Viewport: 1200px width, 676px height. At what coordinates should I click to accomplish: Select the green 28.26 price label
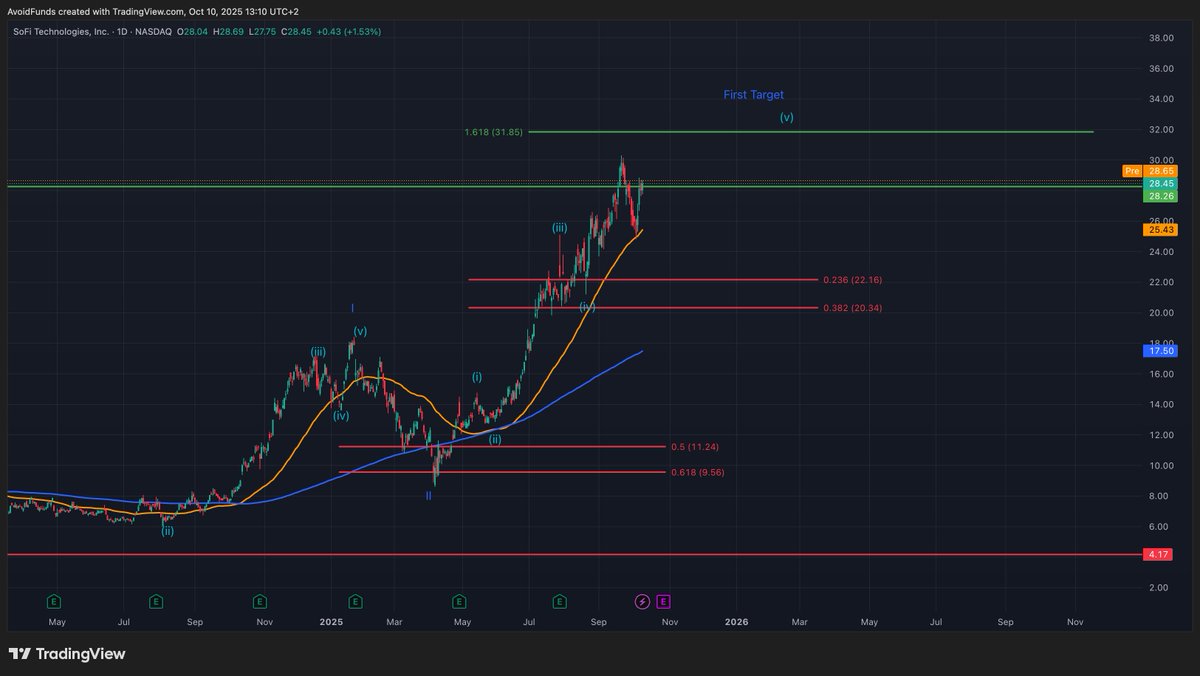[x=1160, y=196]
